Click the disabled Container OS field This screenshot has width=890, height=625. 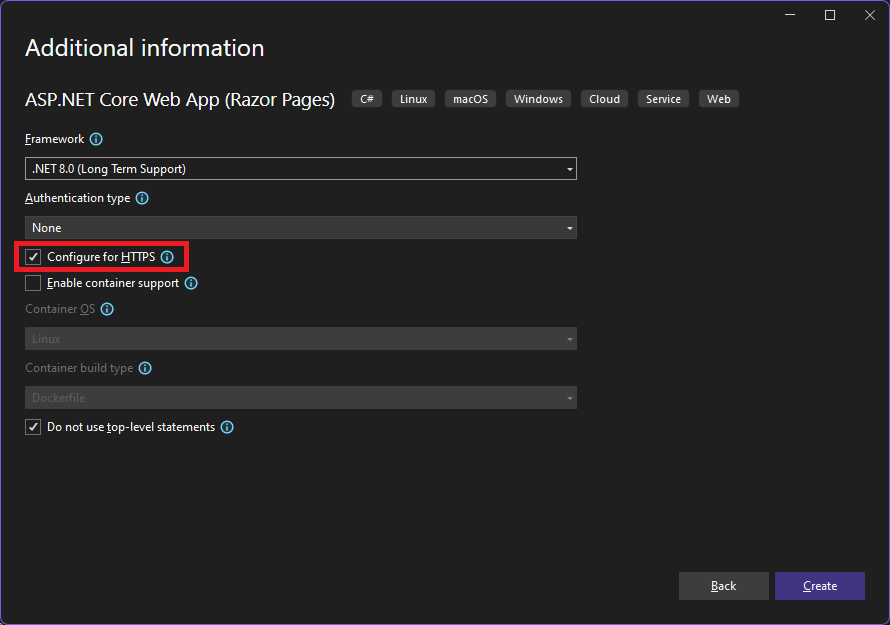tap(300, 338)
